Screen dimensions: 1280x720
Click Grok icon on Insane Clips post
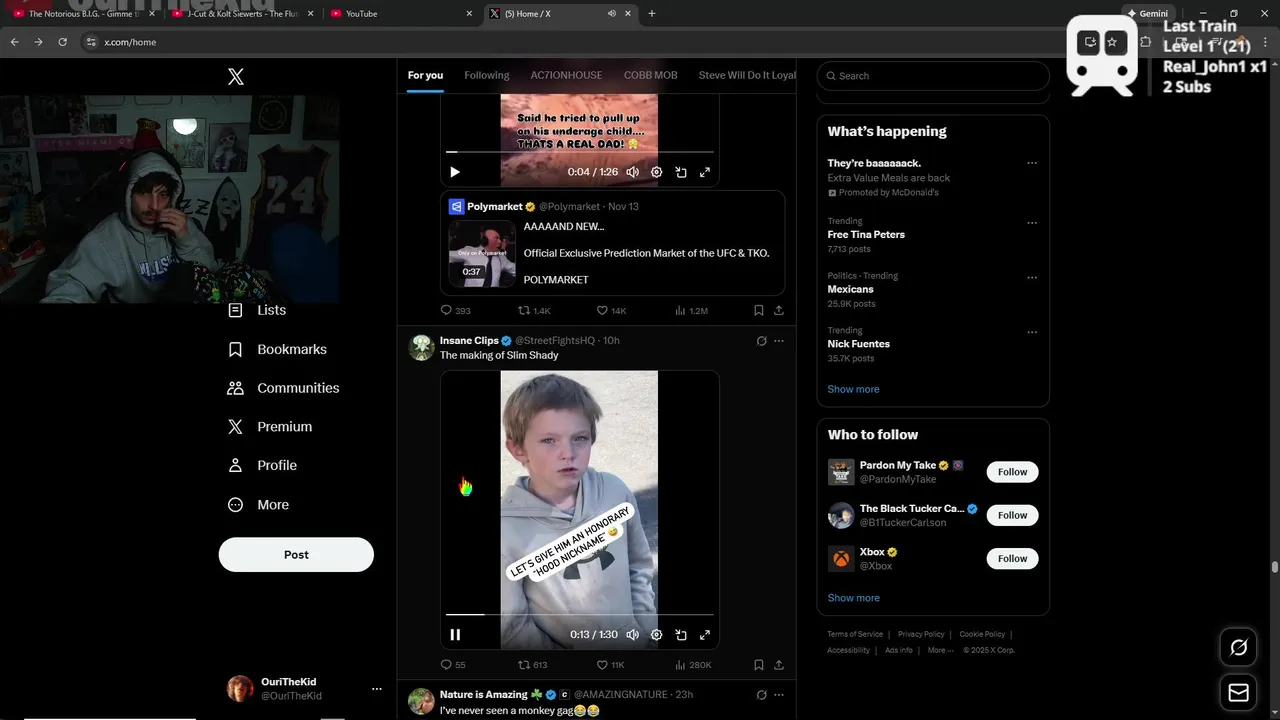(761, 341)
